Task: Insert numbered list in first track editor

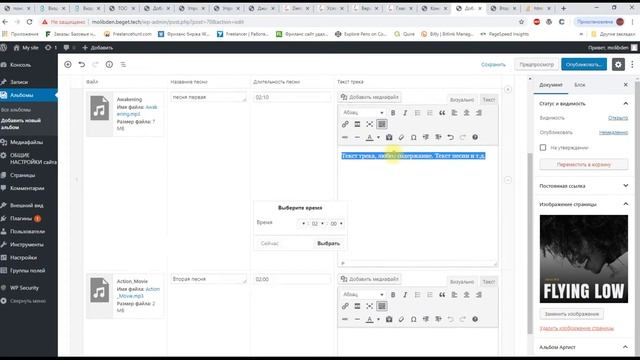Action: coord(429,113)
